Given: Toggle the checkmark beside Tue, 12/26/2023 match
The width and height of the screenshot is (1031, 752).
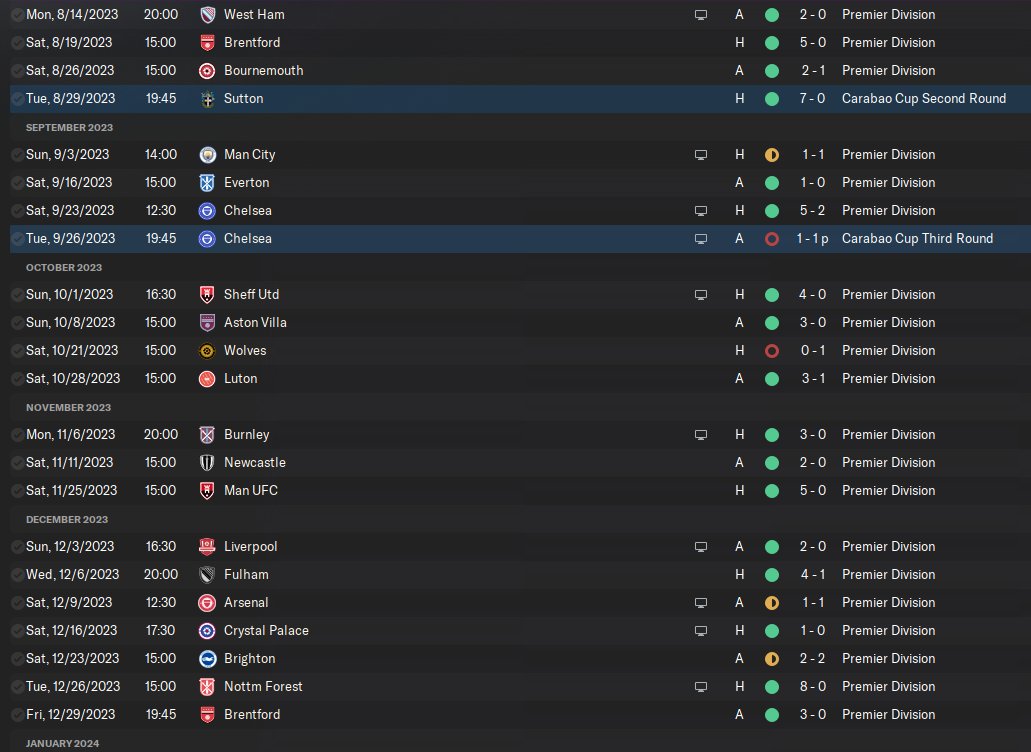Looking at the screenshot, I should (18, 686).
